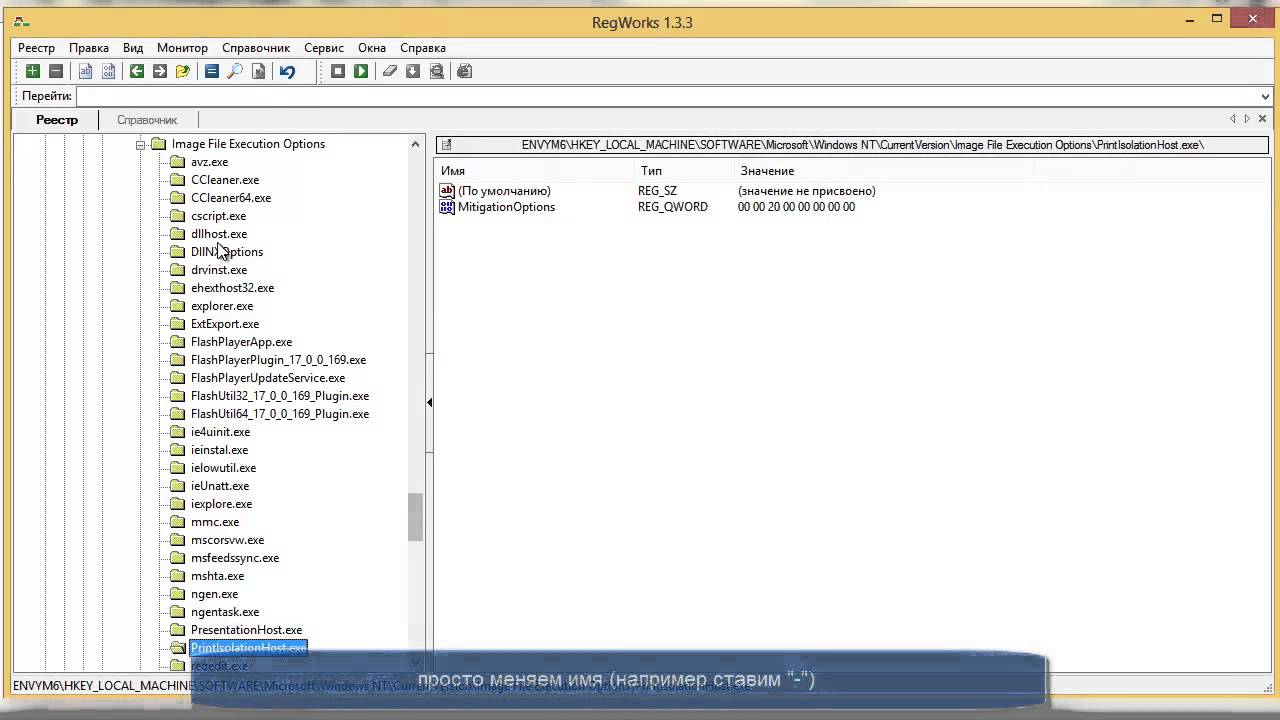Click the monitor search magnifier icon
This screenshot has height=720, width=1280.
(436, 71)
